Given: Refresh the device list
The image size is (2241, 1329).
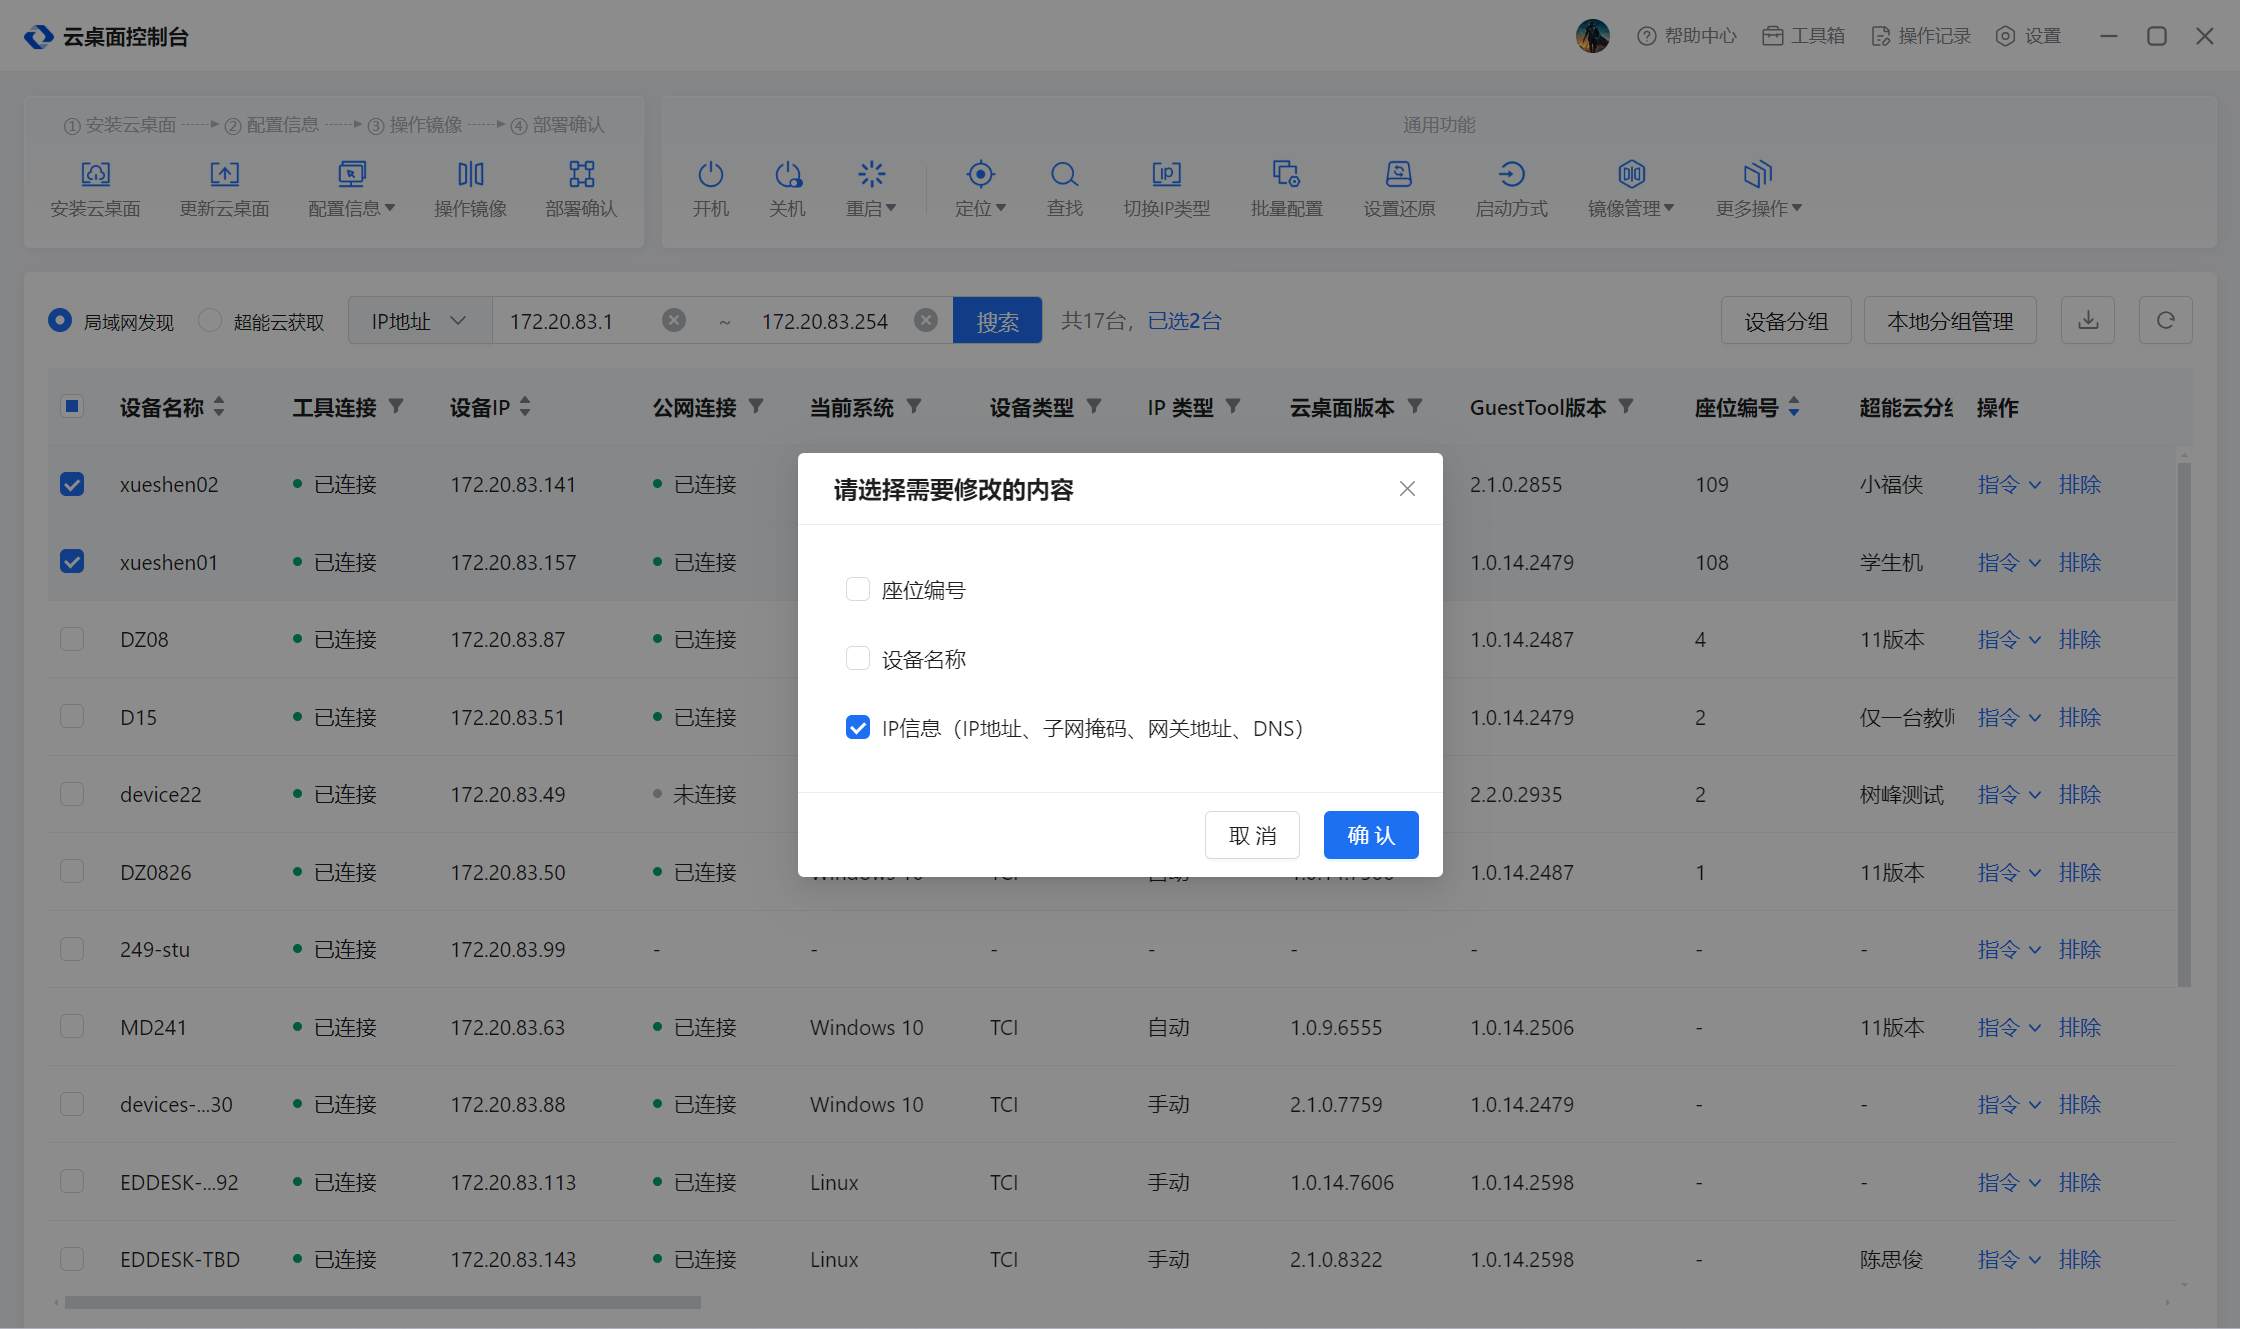Looking at the screenshot, I should pyautogui.click(x=2165, y=321).
